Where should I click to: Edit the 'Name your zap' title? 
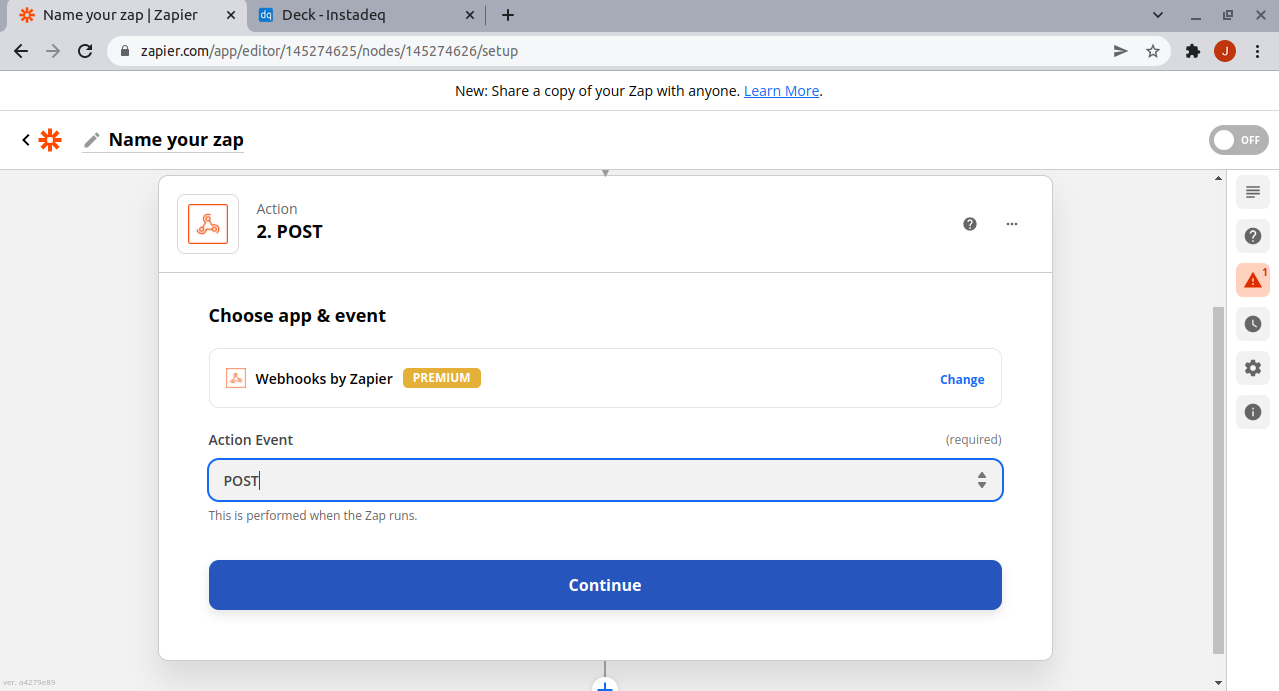coord(176,140)
